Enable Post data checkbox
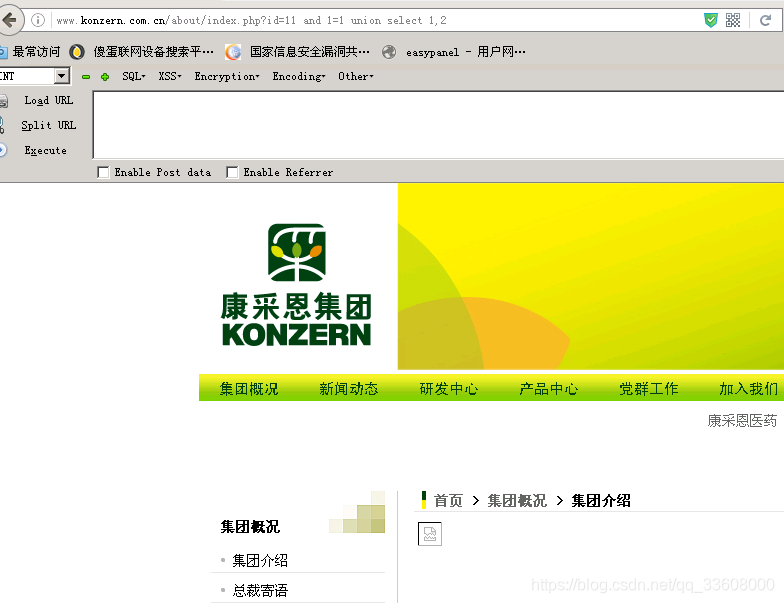 click(103, 172)
